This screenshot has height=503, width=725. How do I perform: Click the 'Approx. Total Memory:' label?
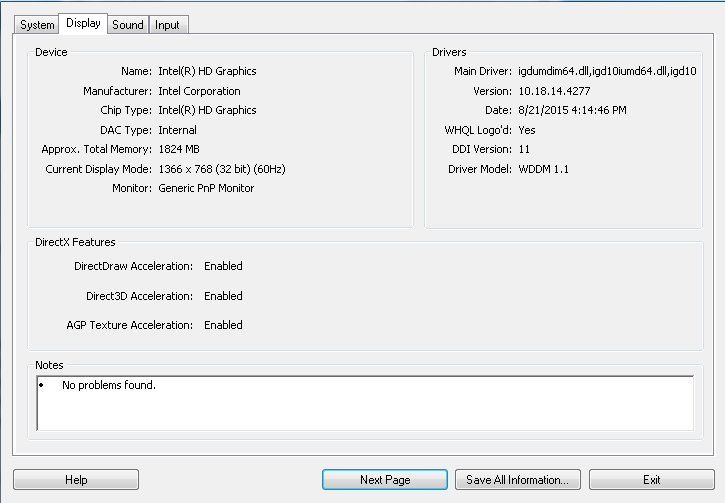coord(97,149)
